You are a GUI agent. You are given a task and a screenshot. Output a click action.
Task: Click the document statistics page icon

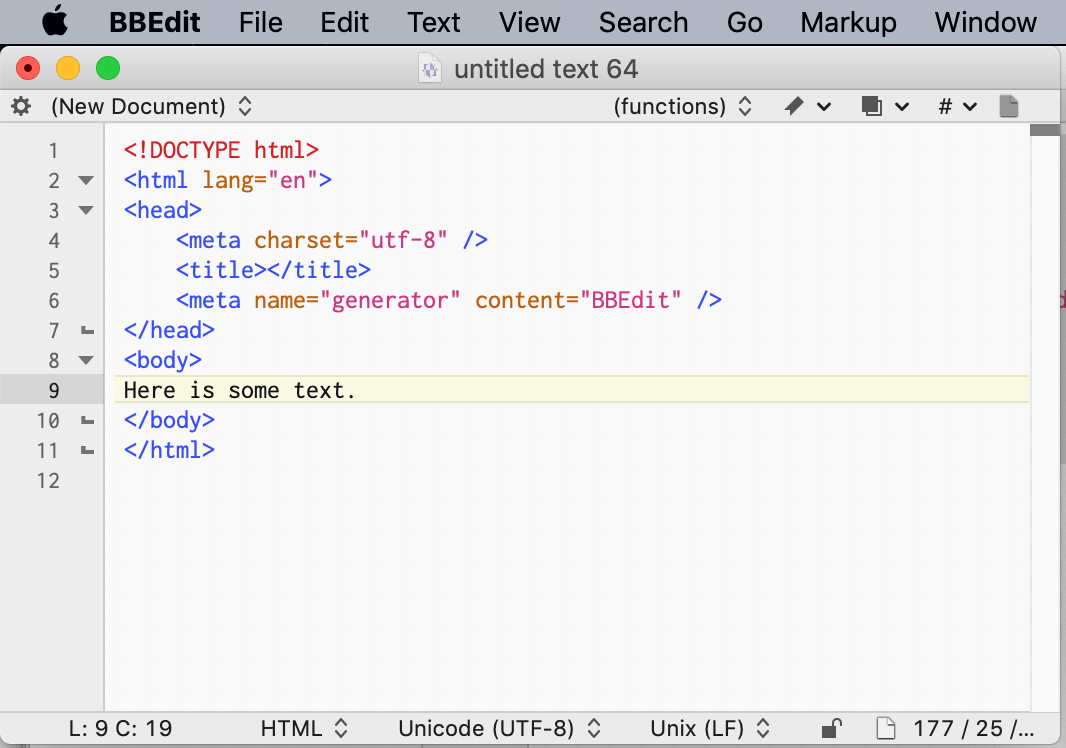click(x=884, y=729)
